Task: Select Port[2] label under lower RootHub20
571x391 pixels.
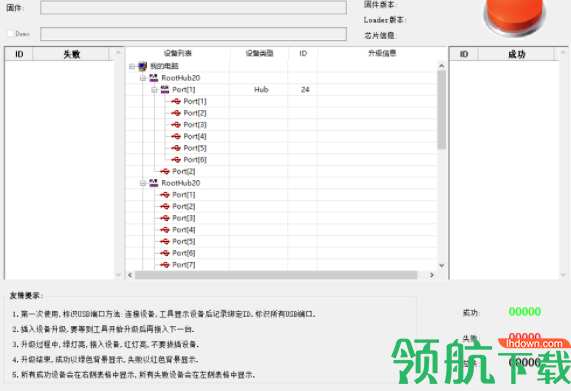Action: 184,206
